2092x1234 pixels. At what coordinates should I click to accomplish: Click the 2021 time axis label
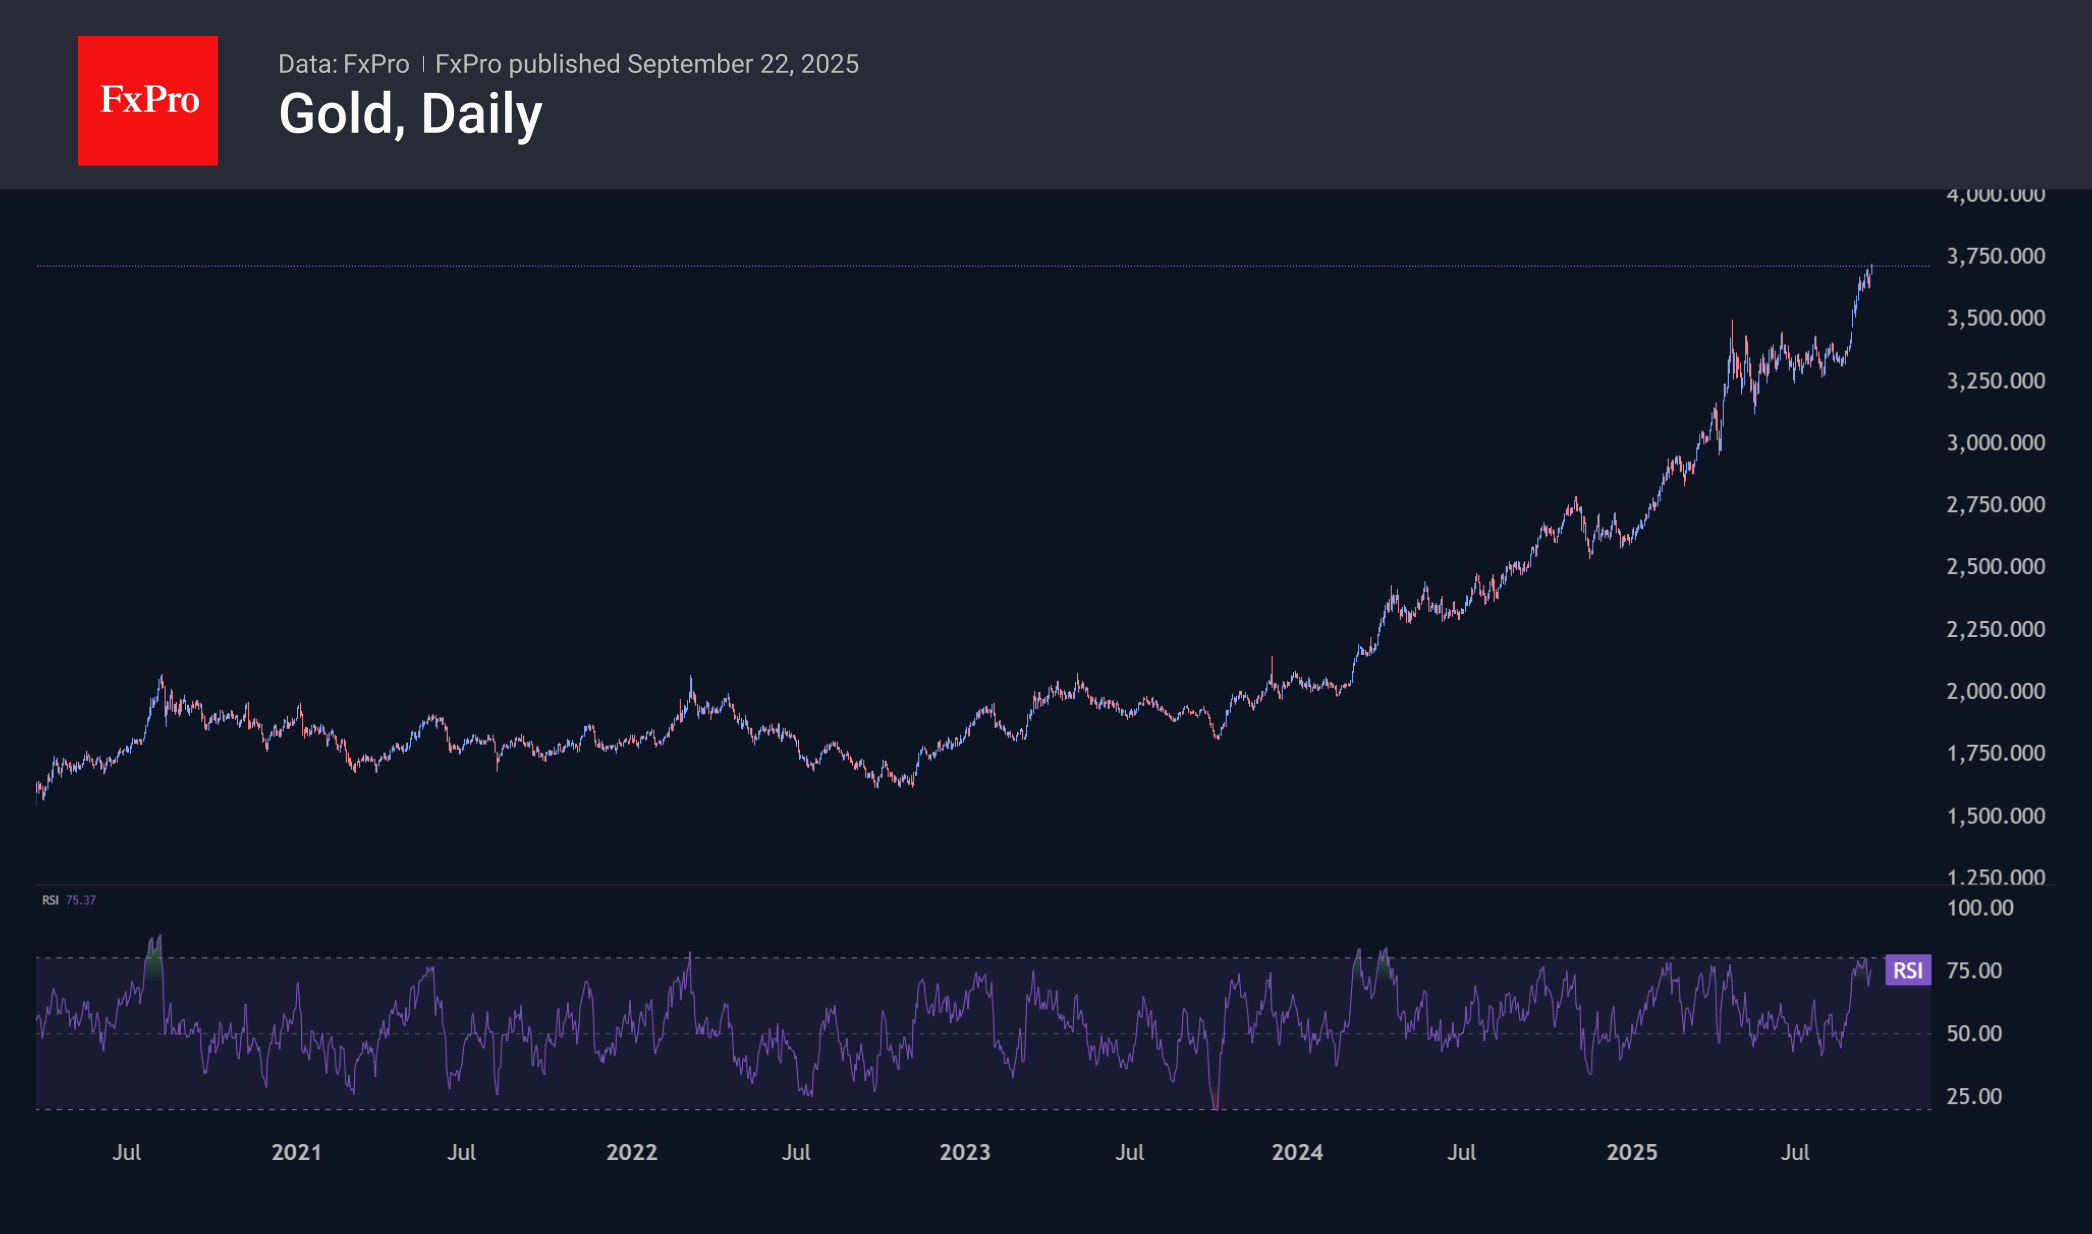296,1152
